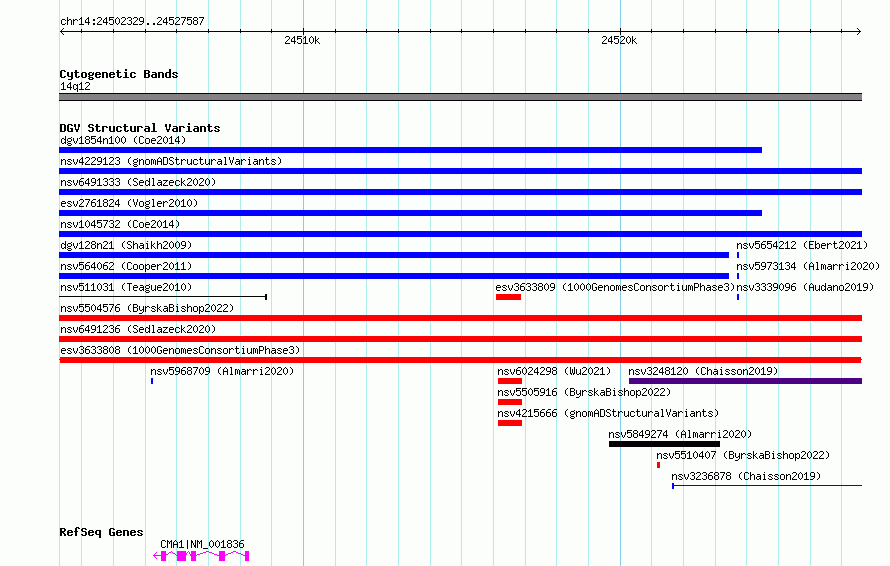Image resolution: width=890 pixels, height=566 pixels.
Task: Open nsv5973134 (Almarri2020) label
Action: (808, 266)
